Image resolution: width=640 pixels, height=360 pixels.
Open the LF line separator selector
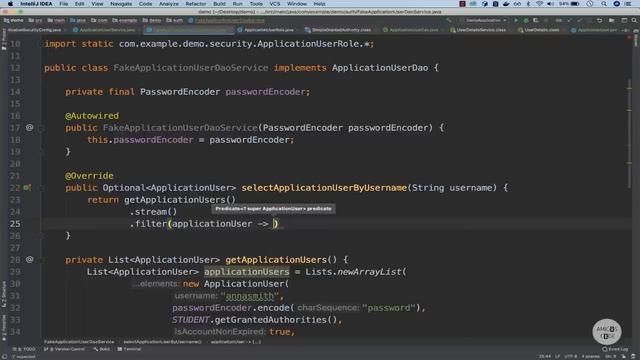point(557,357)
